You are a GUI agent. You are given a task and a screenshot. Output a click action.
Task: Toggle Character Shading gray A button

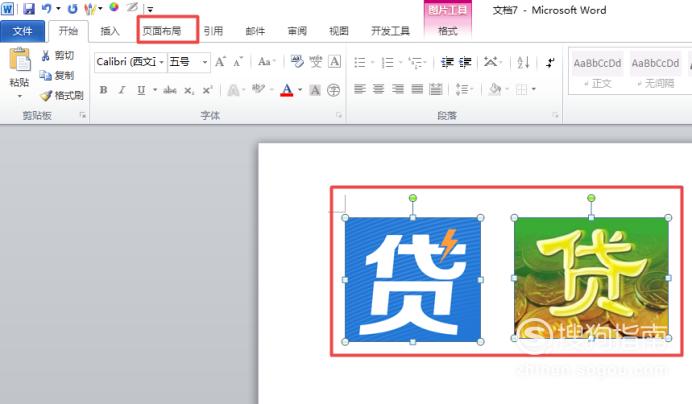point(315,90)
